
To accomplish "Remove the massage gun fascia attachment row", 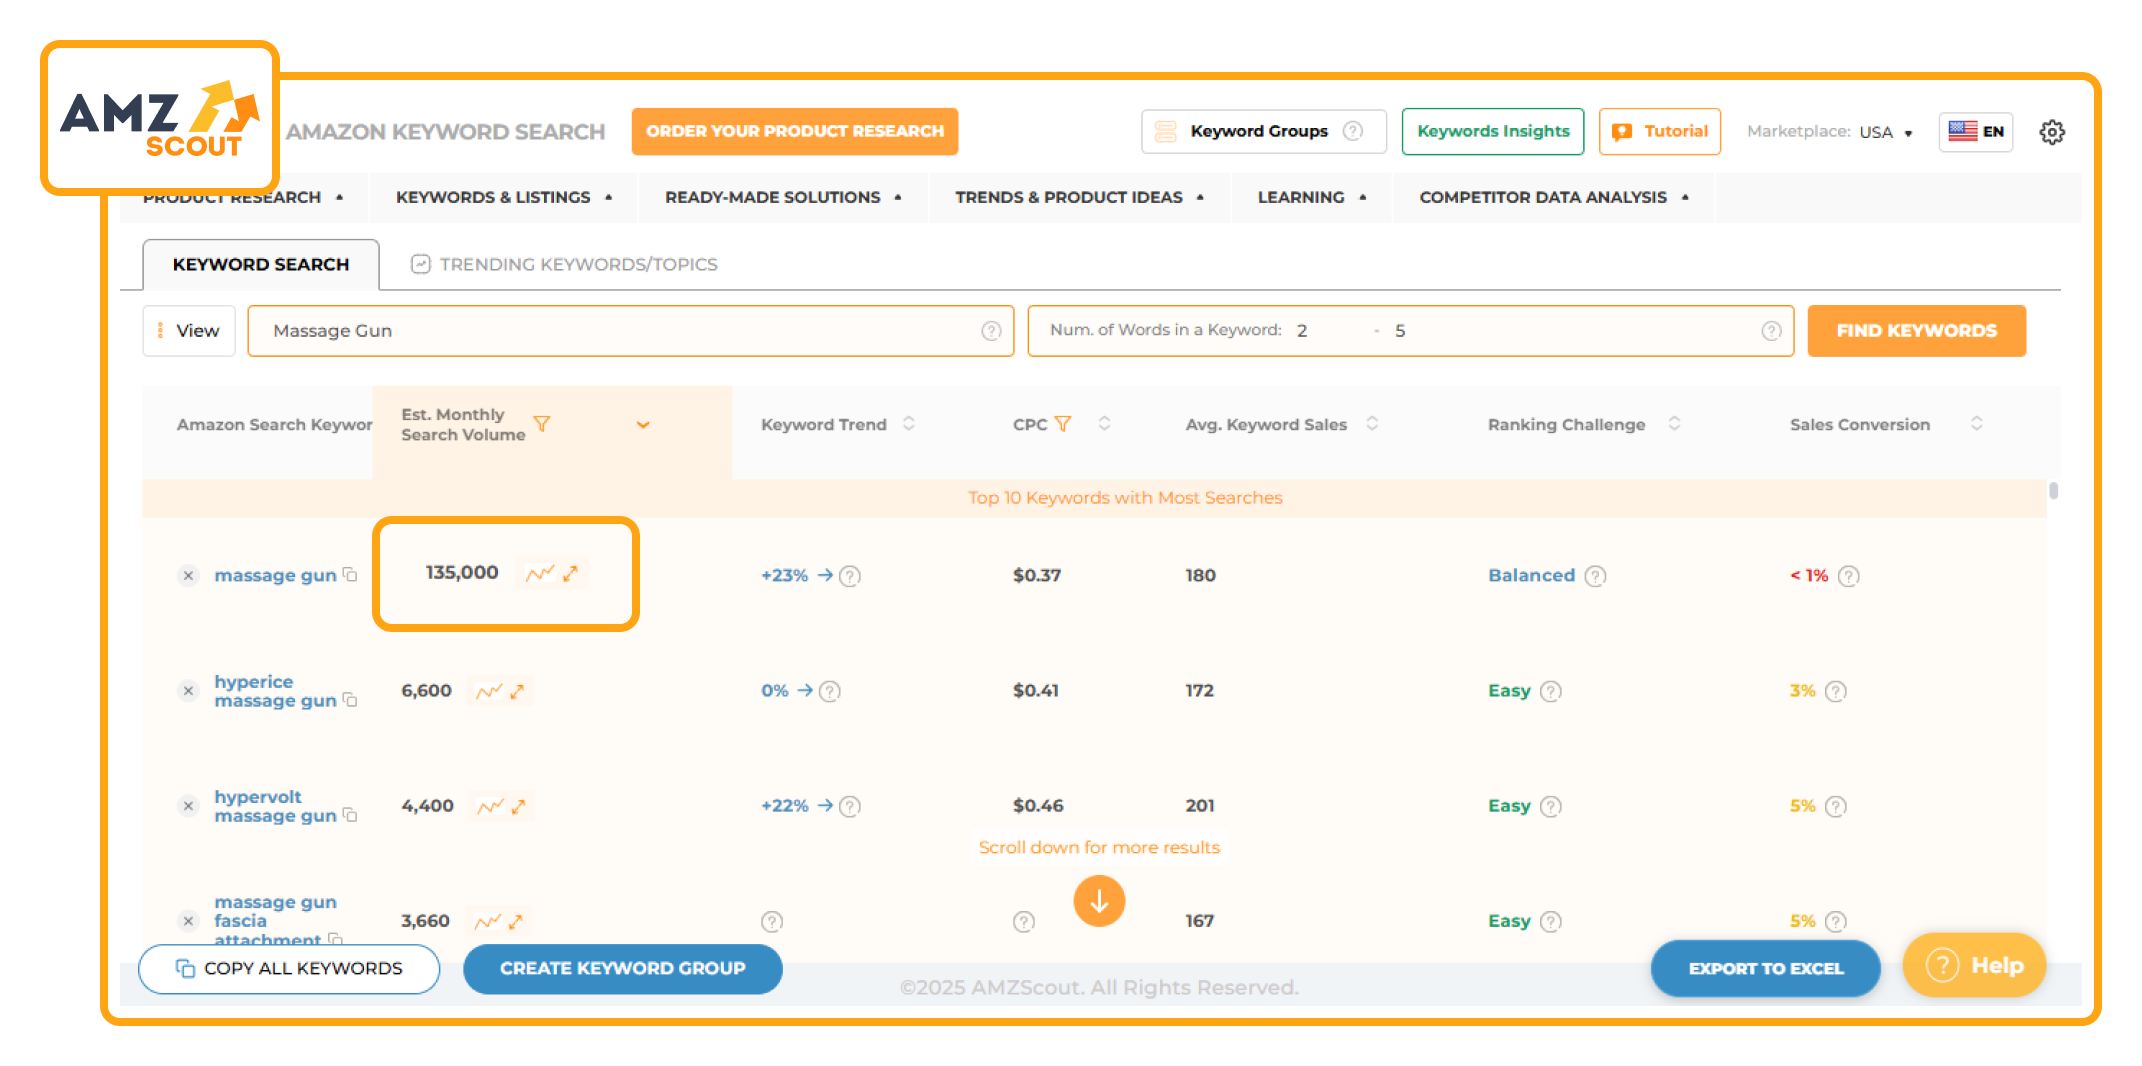I will click(x=188, y=921).
